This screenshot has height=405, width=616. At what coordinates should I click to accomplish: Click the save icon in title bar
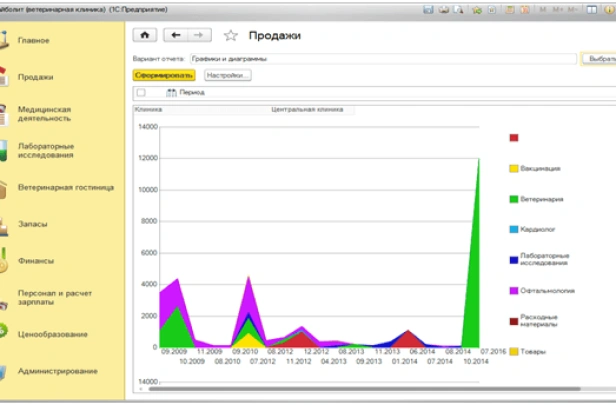click(x=429, y=8)
